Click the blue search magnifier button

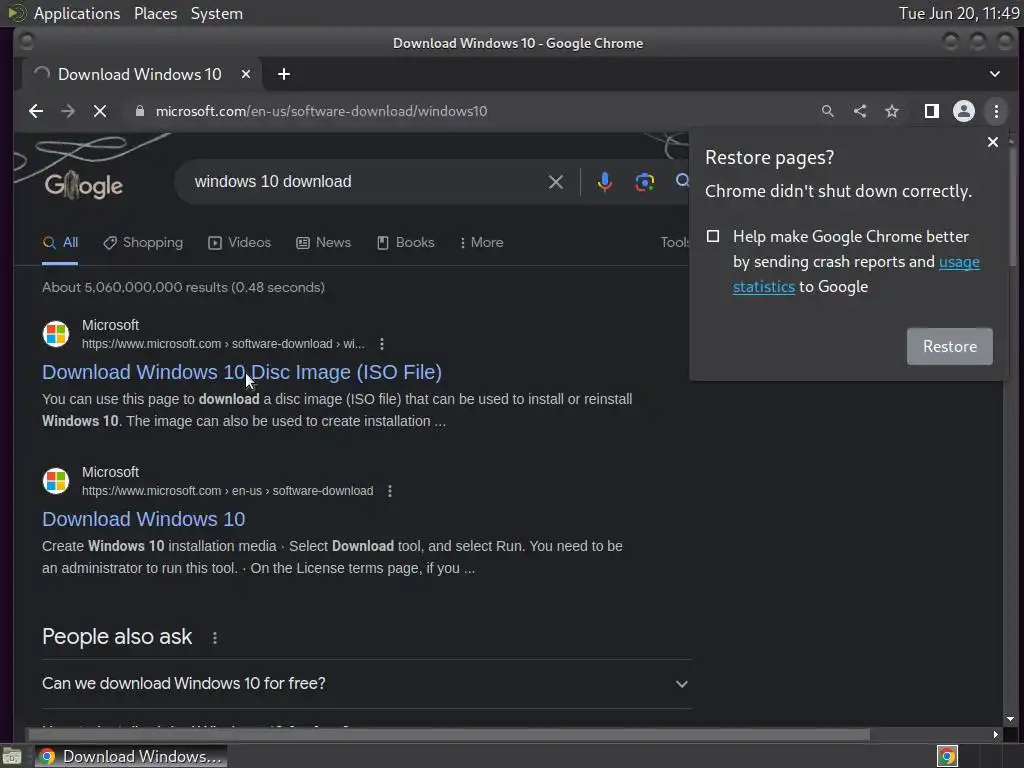coord(682,181)
